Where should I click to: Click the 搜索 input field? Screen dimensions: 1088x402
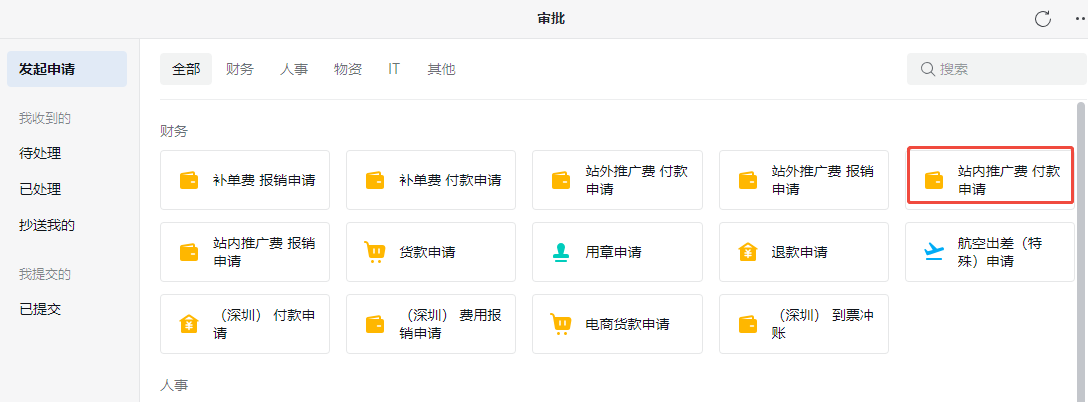click(x=1000, y=69)
